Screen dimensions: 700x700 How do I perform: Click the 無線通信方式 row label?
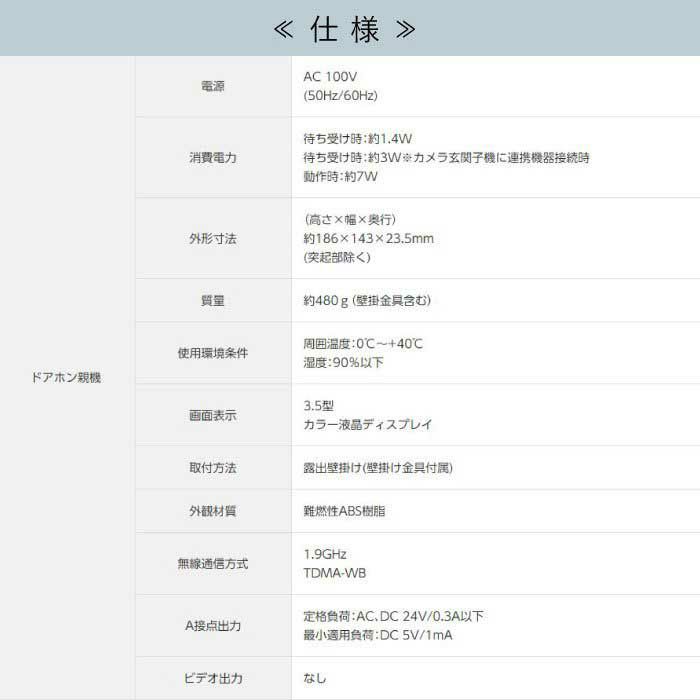click(x=213, y=564)
